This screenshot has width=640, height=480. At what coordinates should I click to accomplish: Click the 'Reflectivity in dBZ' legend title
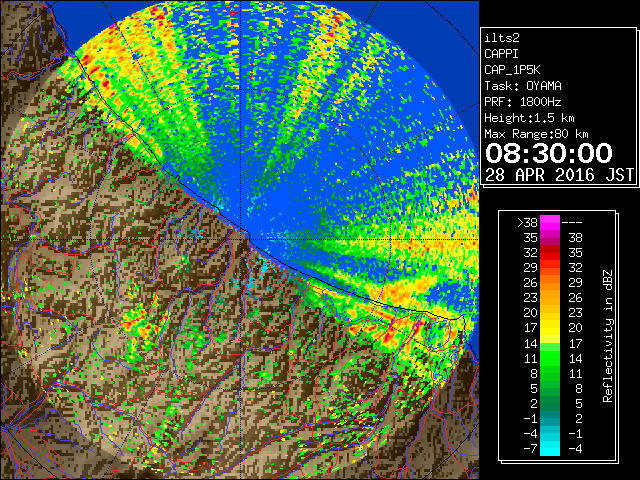coord(608,336)
